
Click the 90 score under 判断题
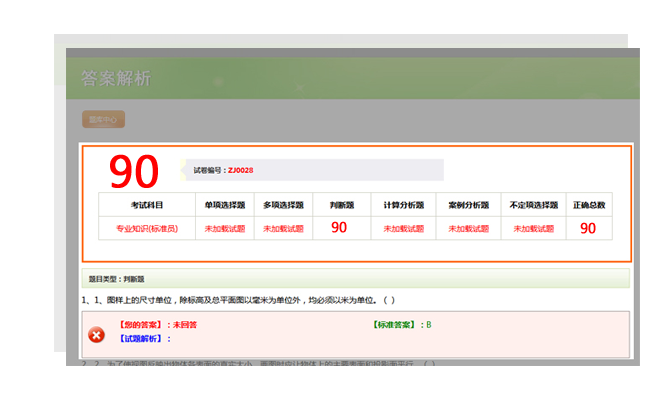coord(339,227)
